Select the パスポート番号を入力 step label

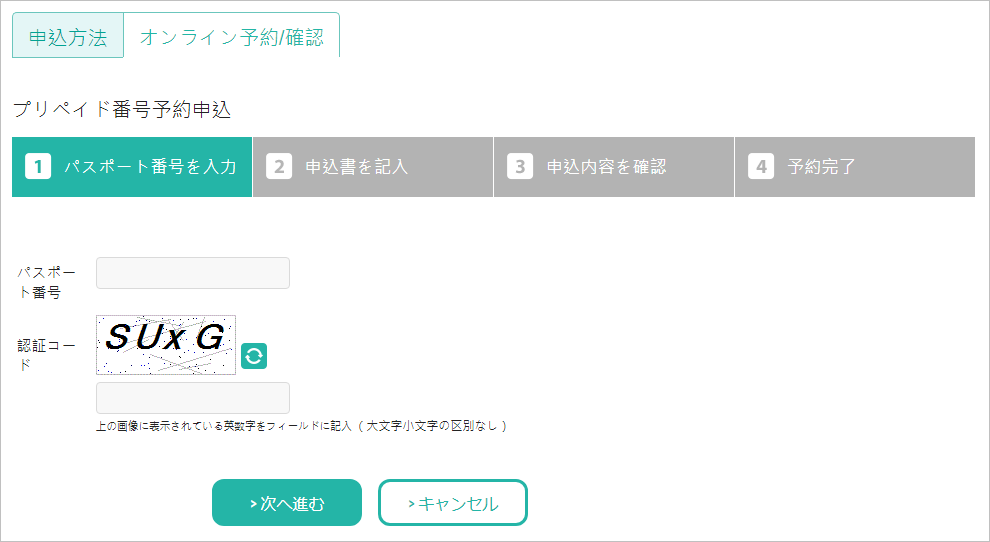150,167
